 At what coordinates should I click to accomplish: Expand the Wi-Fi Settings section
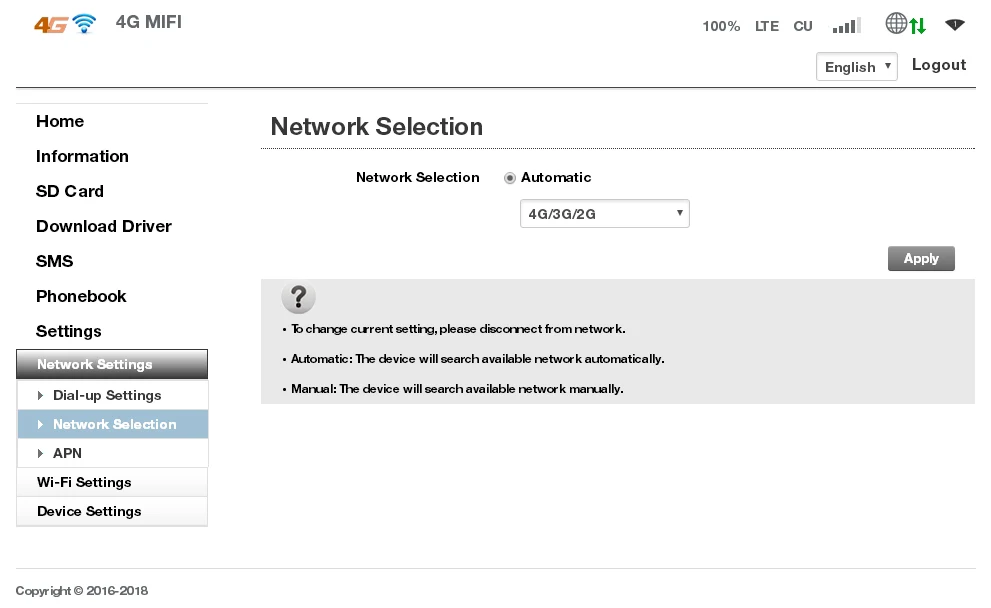84,482
